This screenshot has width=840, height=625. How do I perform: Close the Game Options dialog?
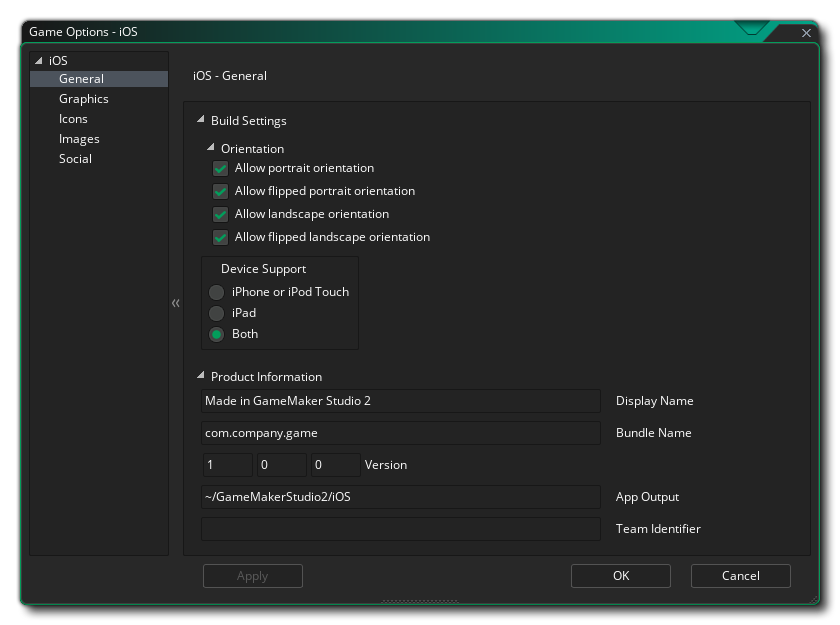[806, 33]
